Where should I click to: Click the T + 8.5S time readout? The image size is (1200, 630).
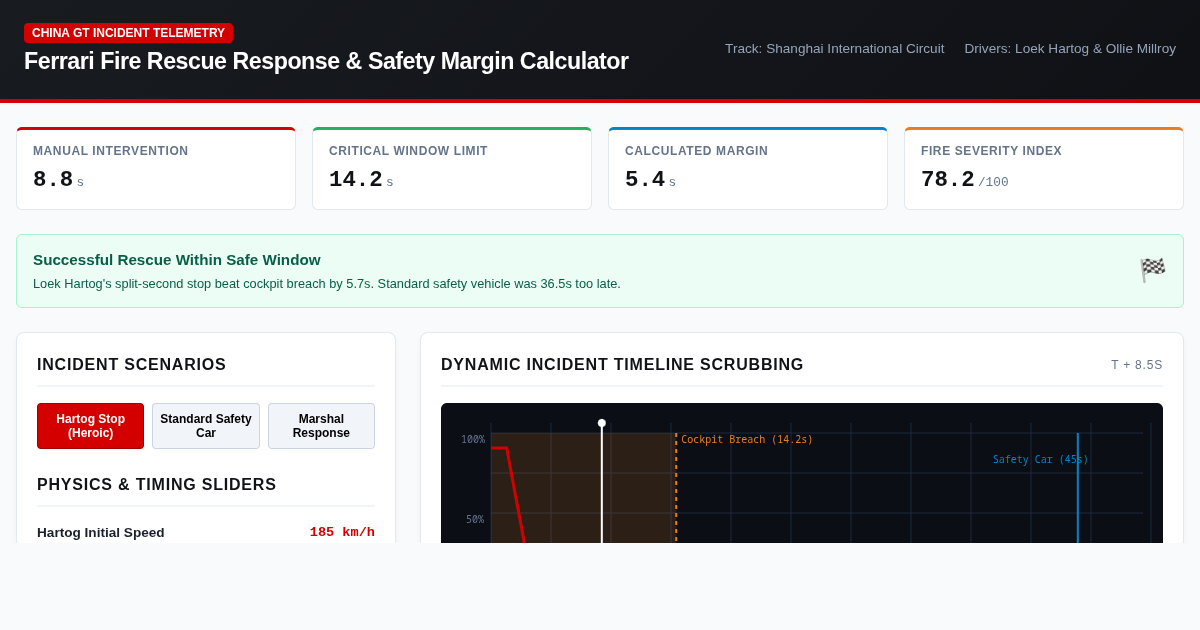click(x=1137, y=365)
